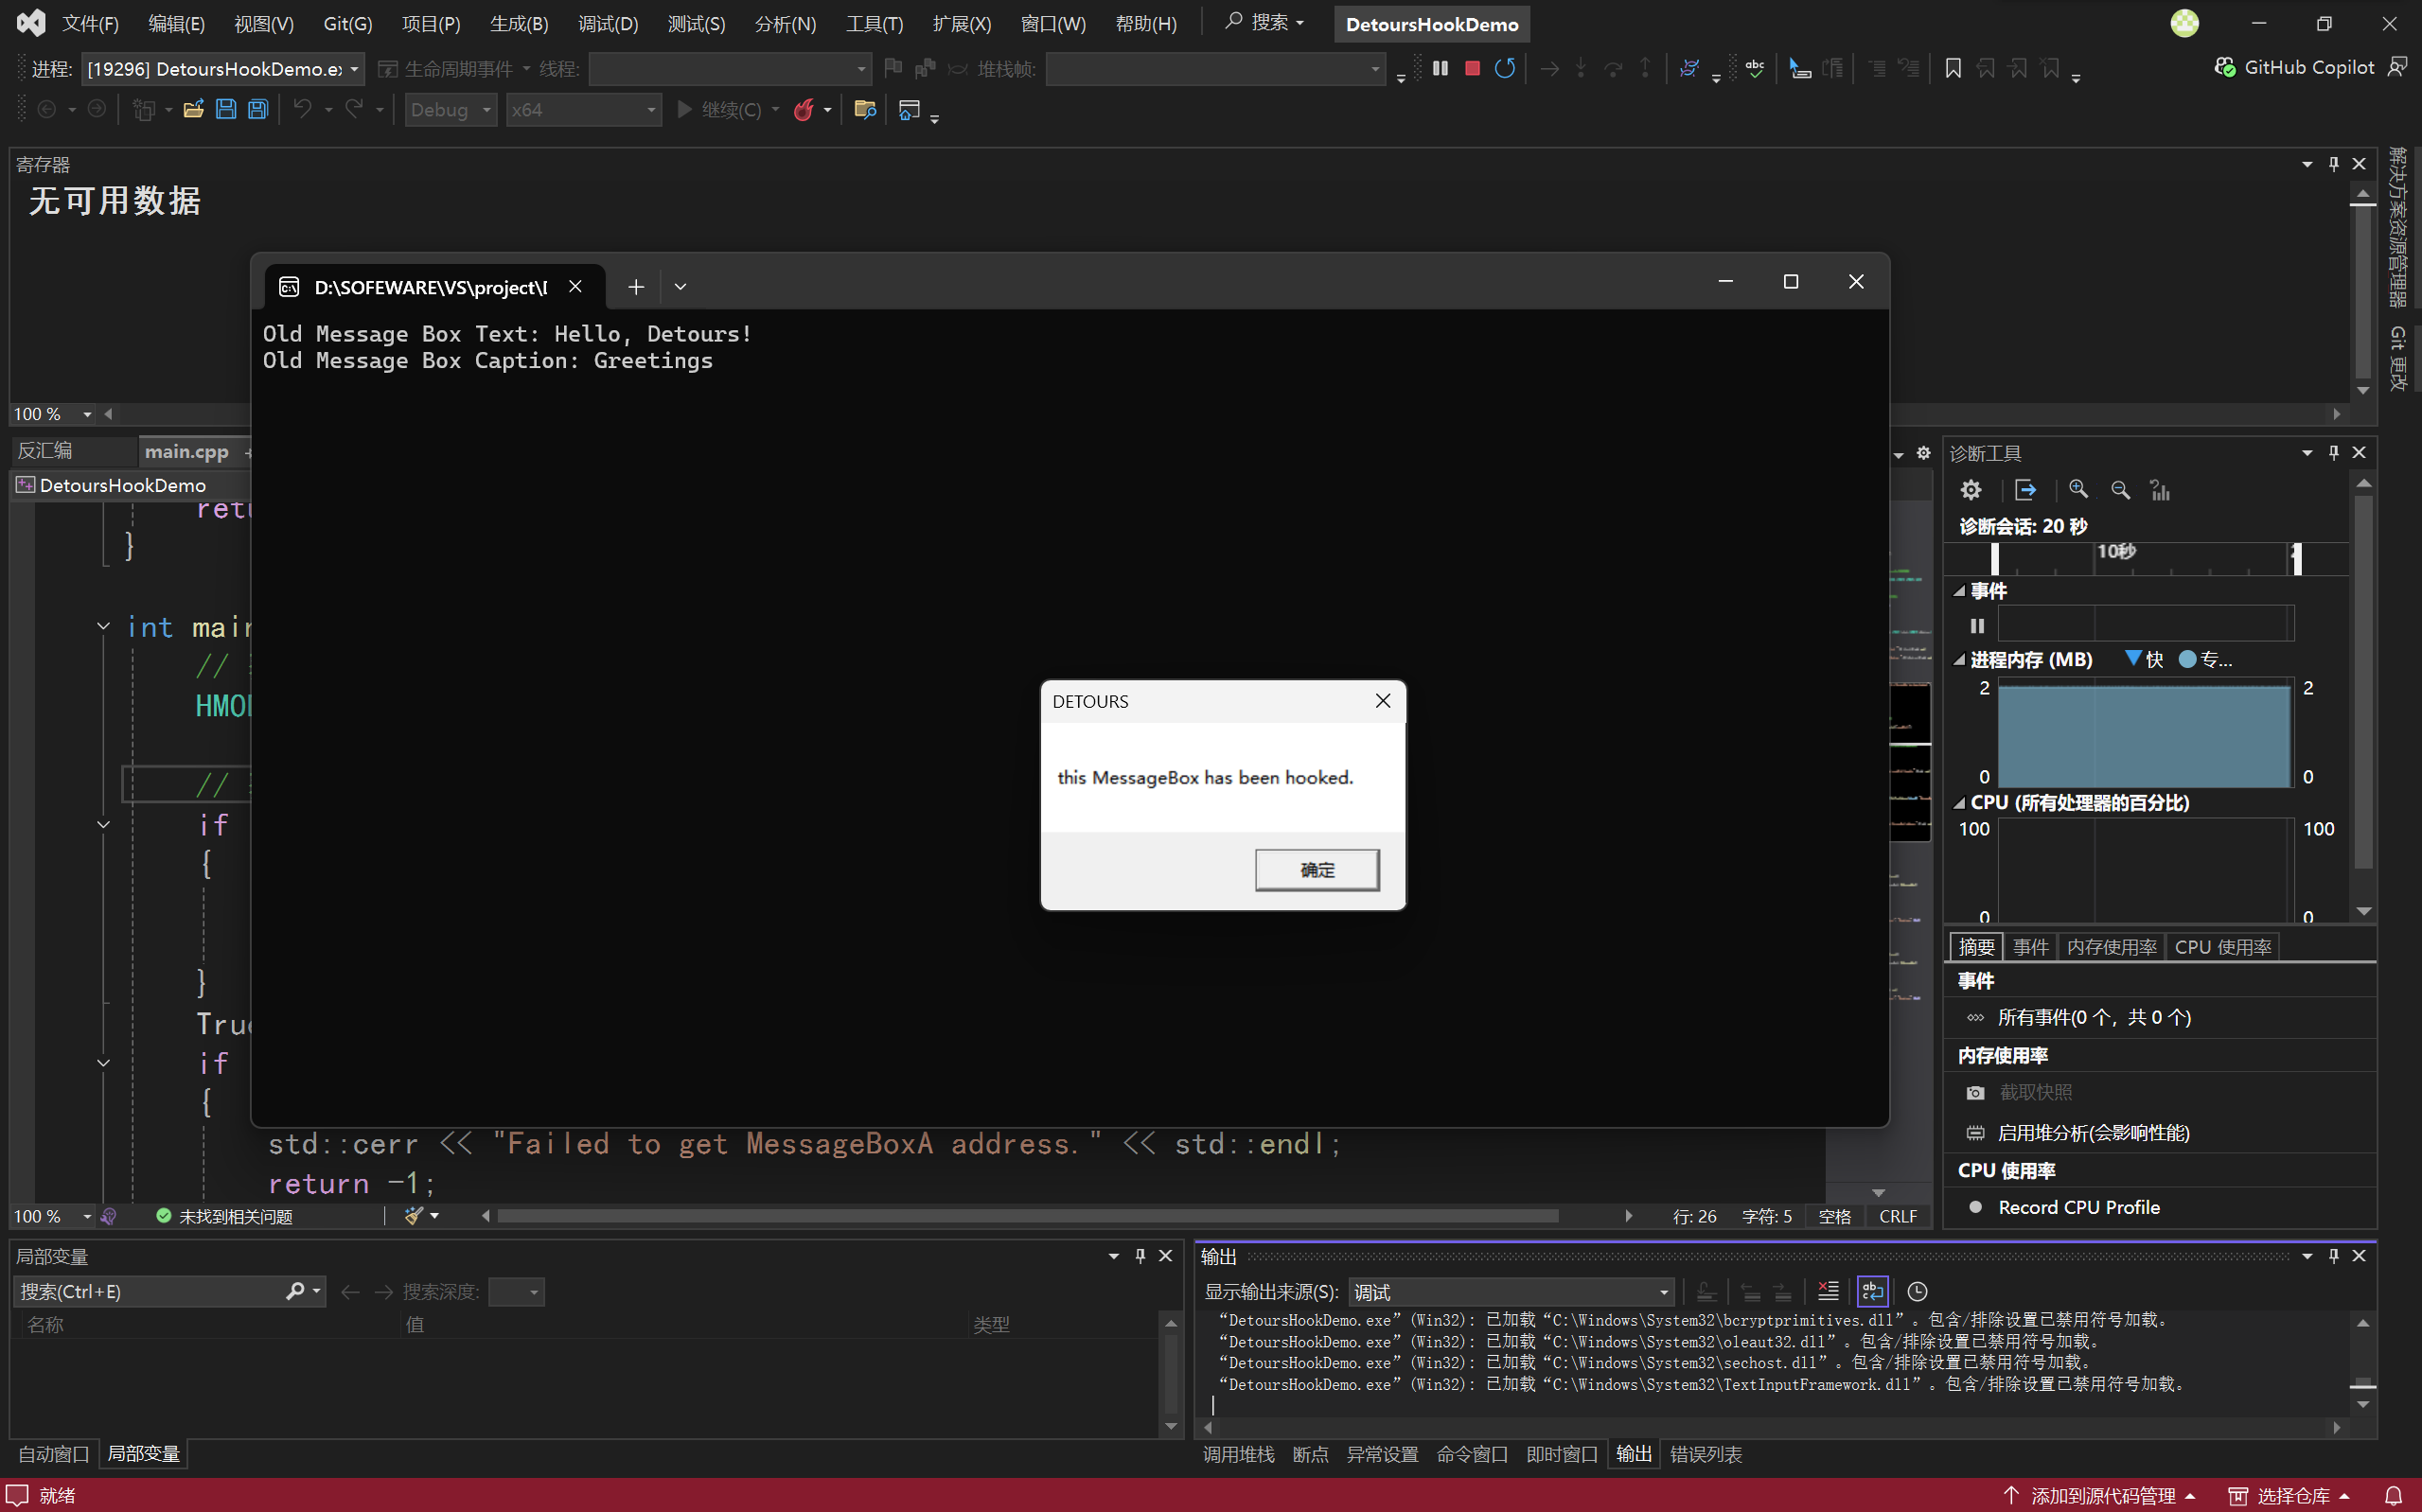
Task: Open the Debug configuration dropdown
Action: point(450,110)
